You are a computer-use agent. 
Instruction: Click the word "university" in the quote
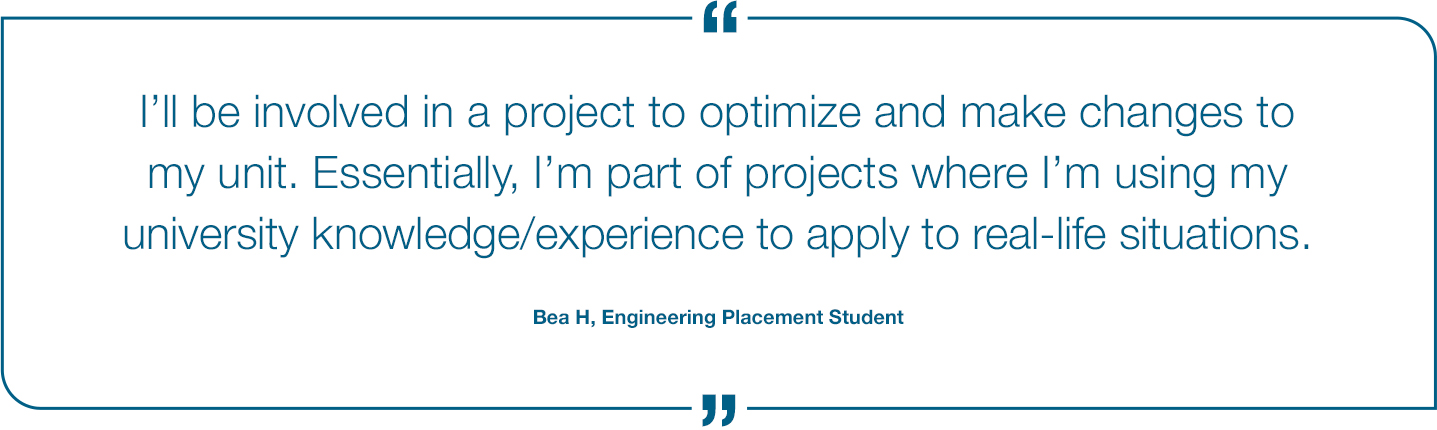(x=210, y=237)
